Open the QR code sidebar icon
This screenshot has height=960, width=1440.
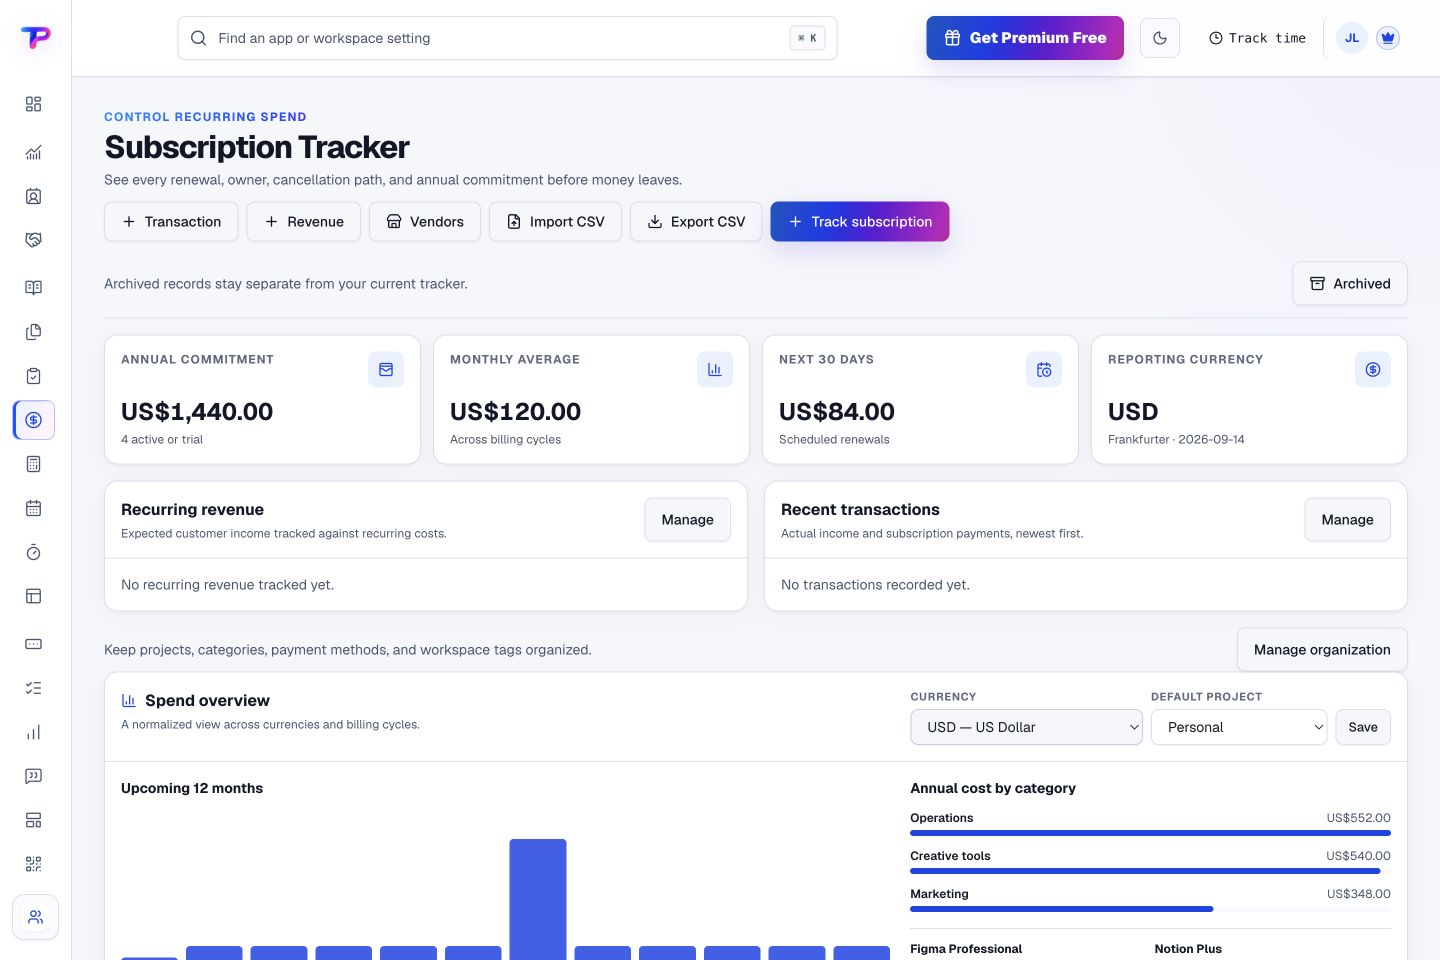coord(33,864)
